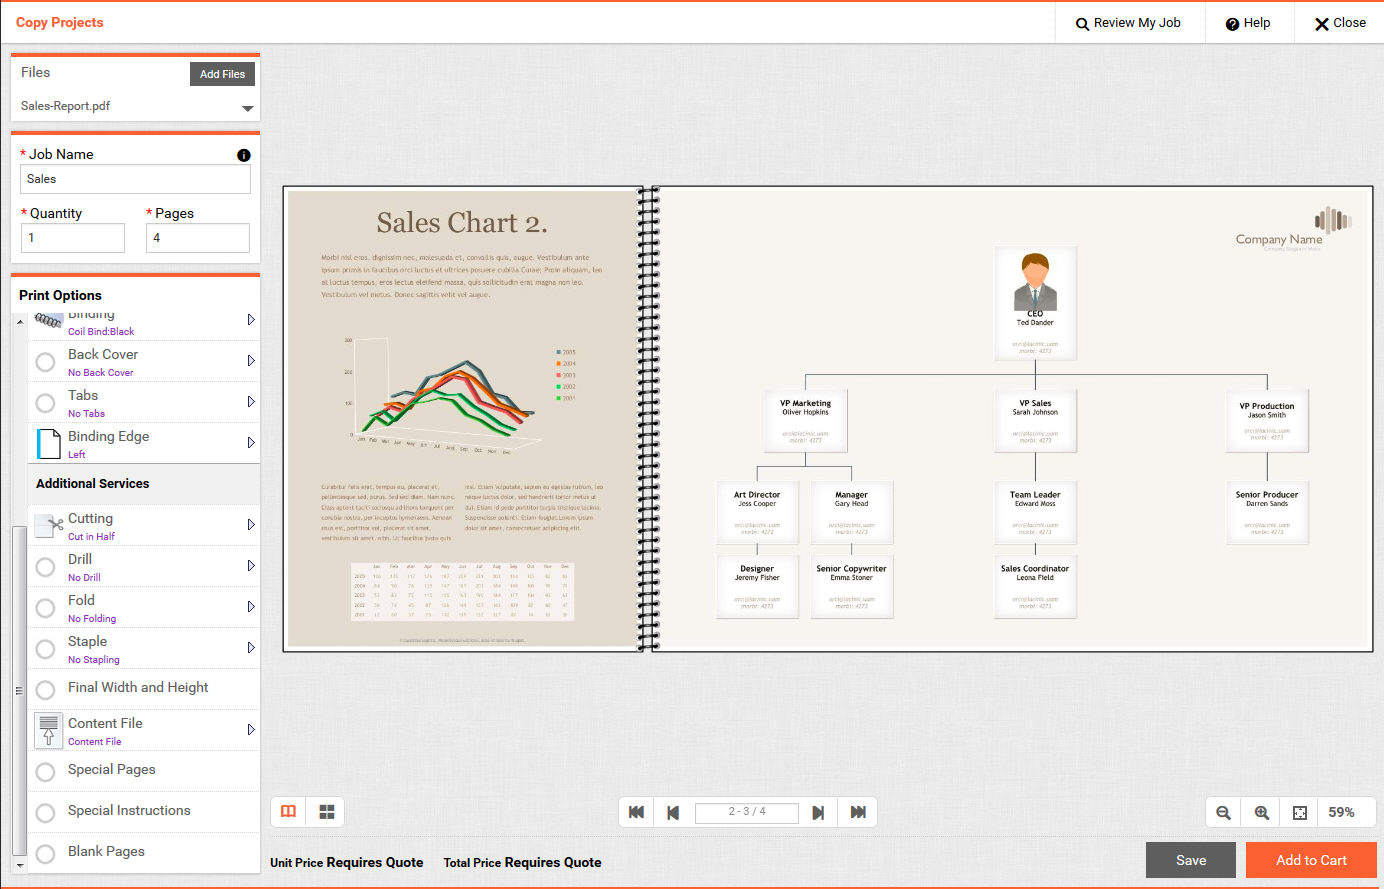Toggle the Special Pages option

point(45,771)
